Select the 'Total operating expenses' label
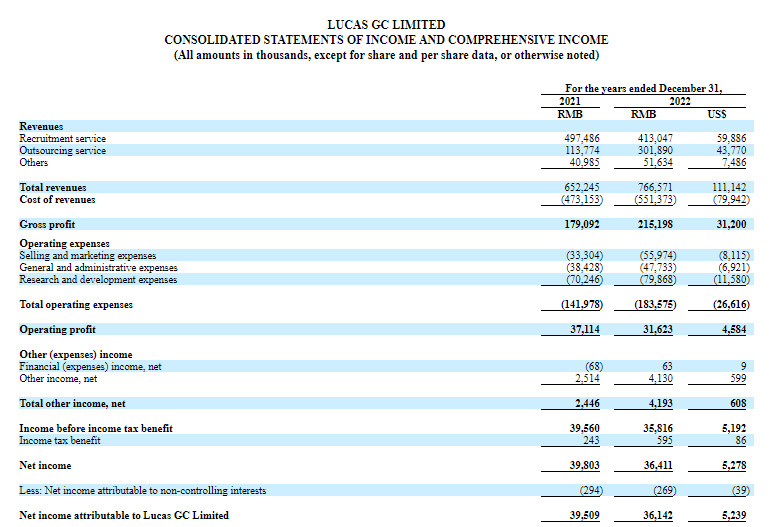772x527 pixels. [76, 305]
